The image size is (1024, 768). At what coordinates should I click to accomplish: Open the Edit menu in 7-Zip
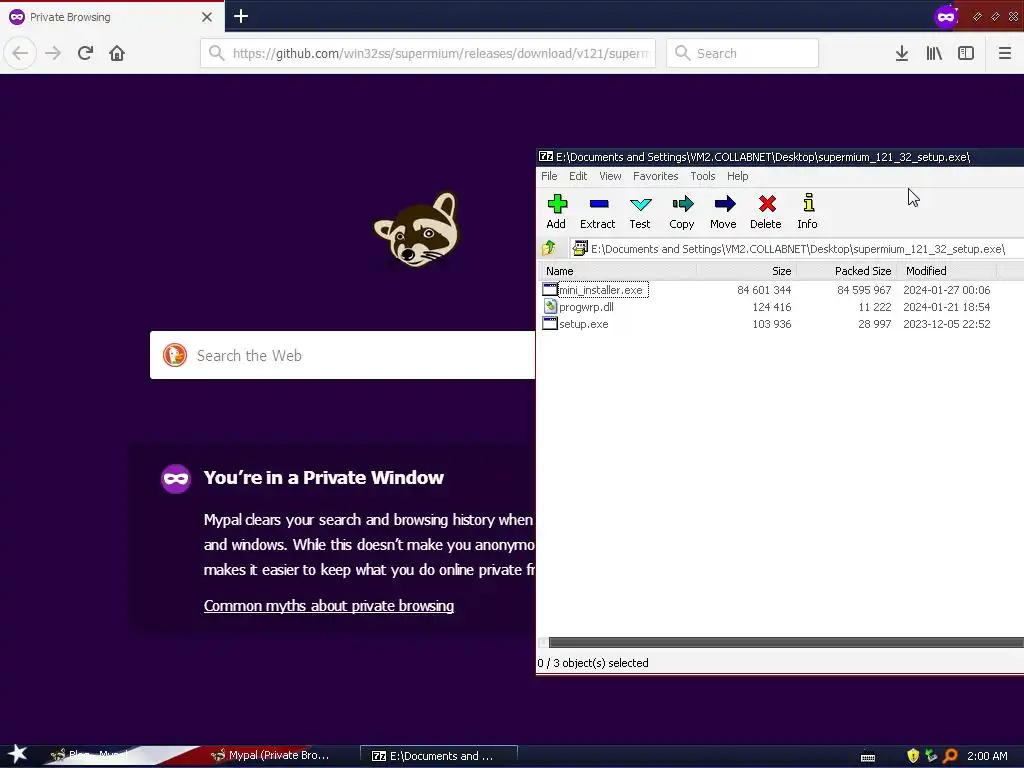click(578, 176)
